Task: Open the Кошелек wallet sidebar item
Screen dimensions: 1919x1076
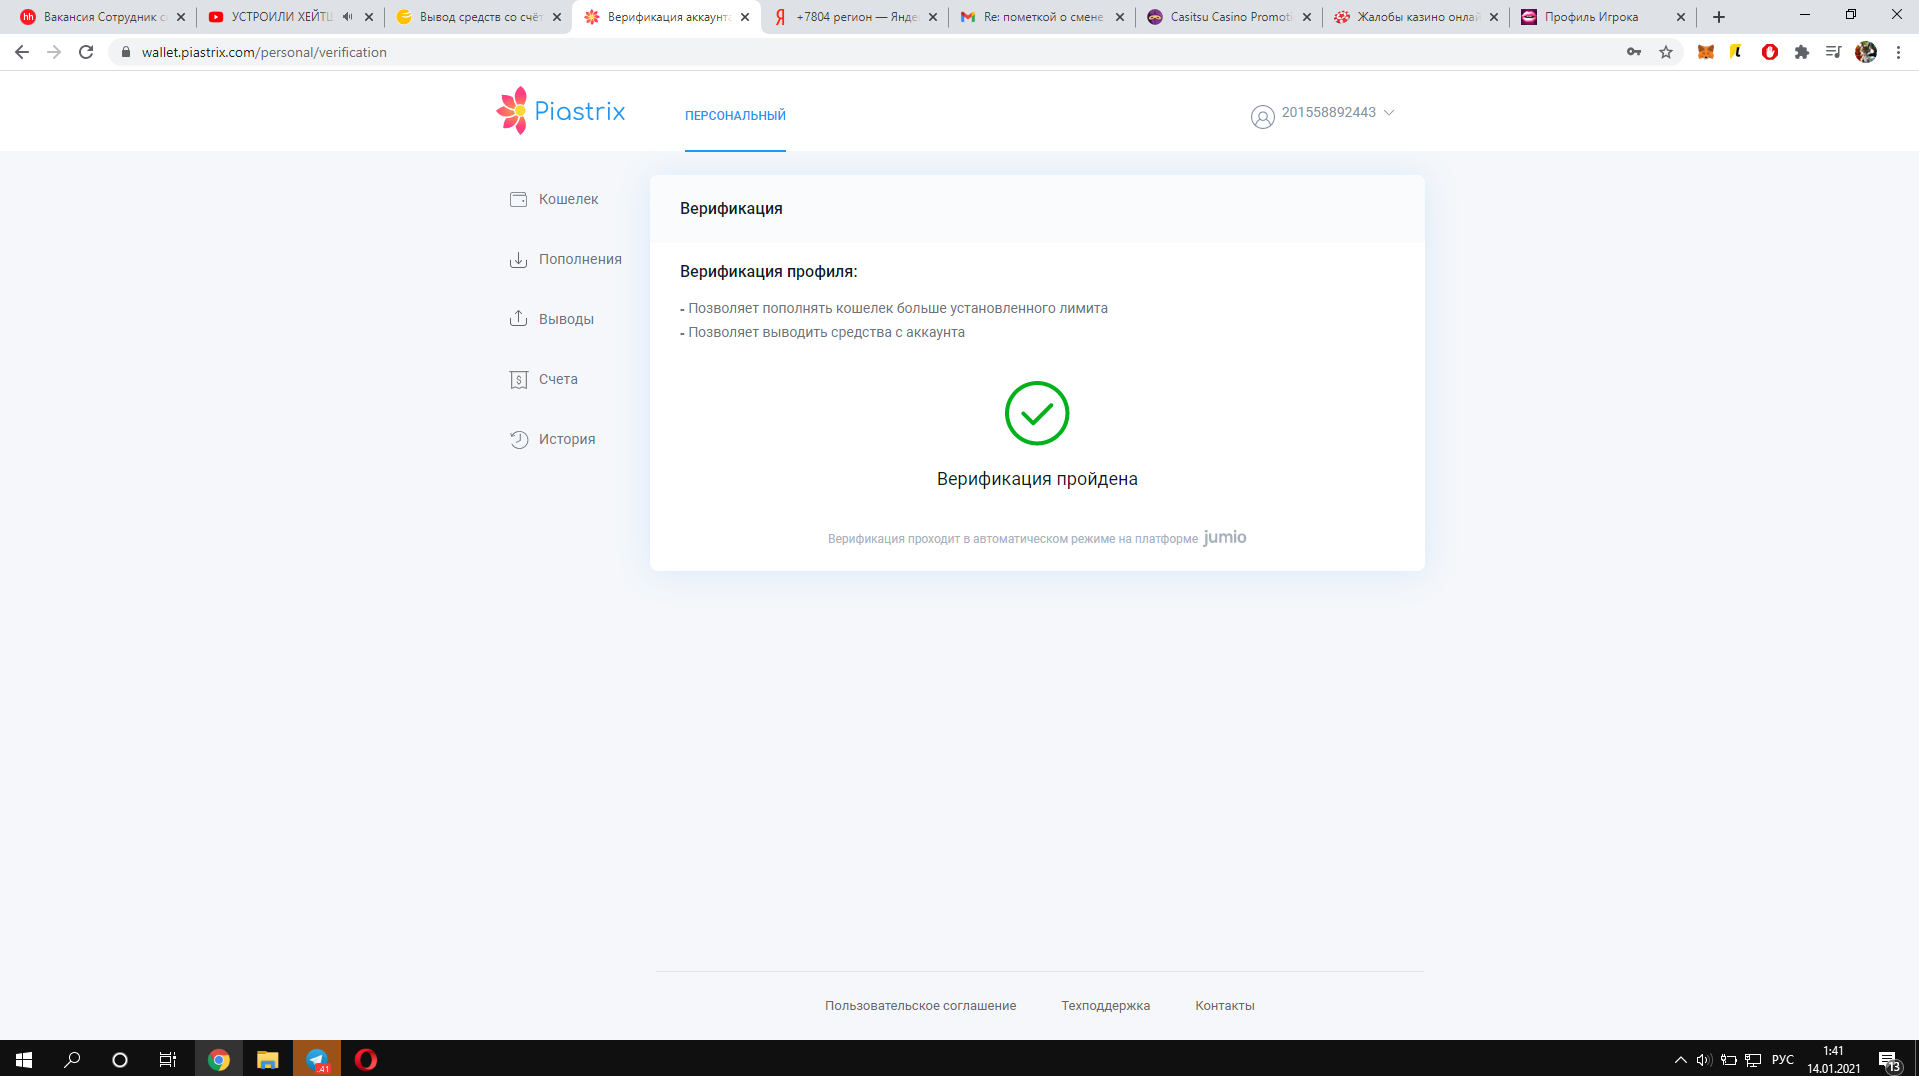Action: [x=554, y=199]
